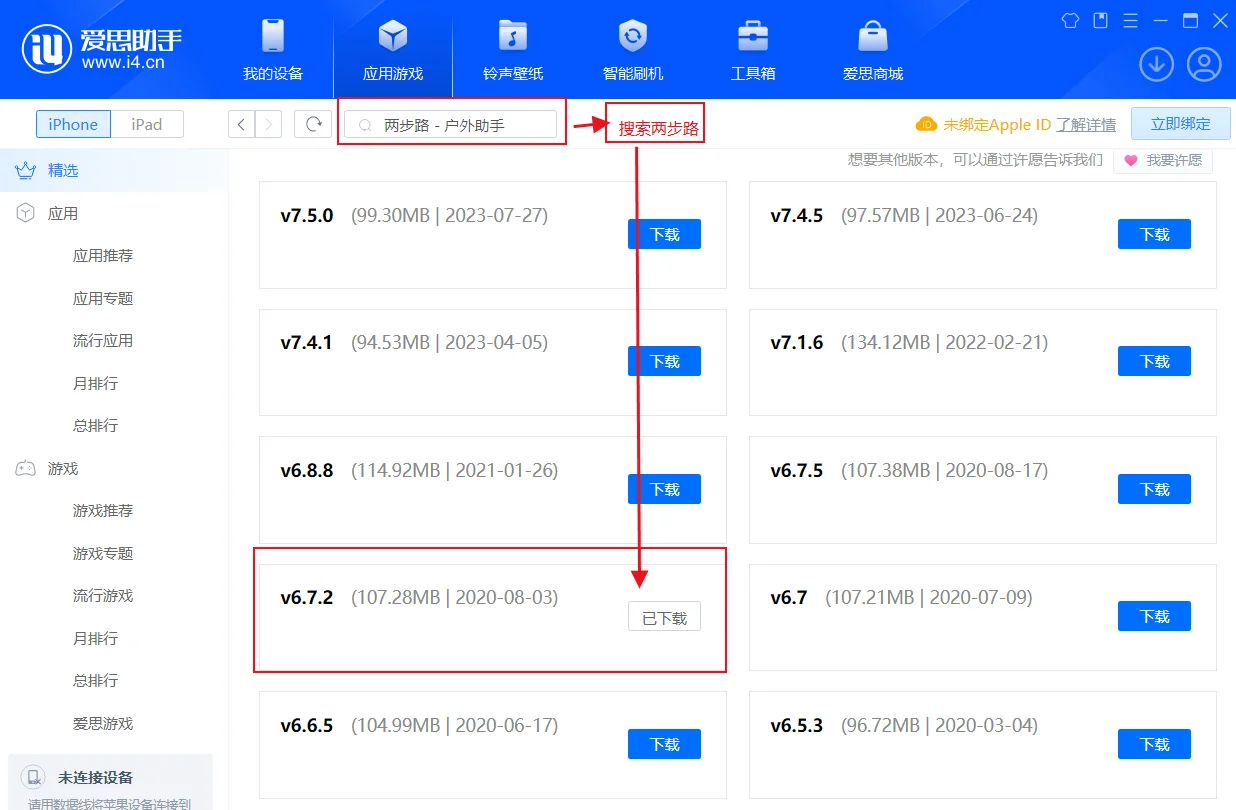
Task: Click the orange Apple ID cloud icon
Action: [x=926, y=124]
